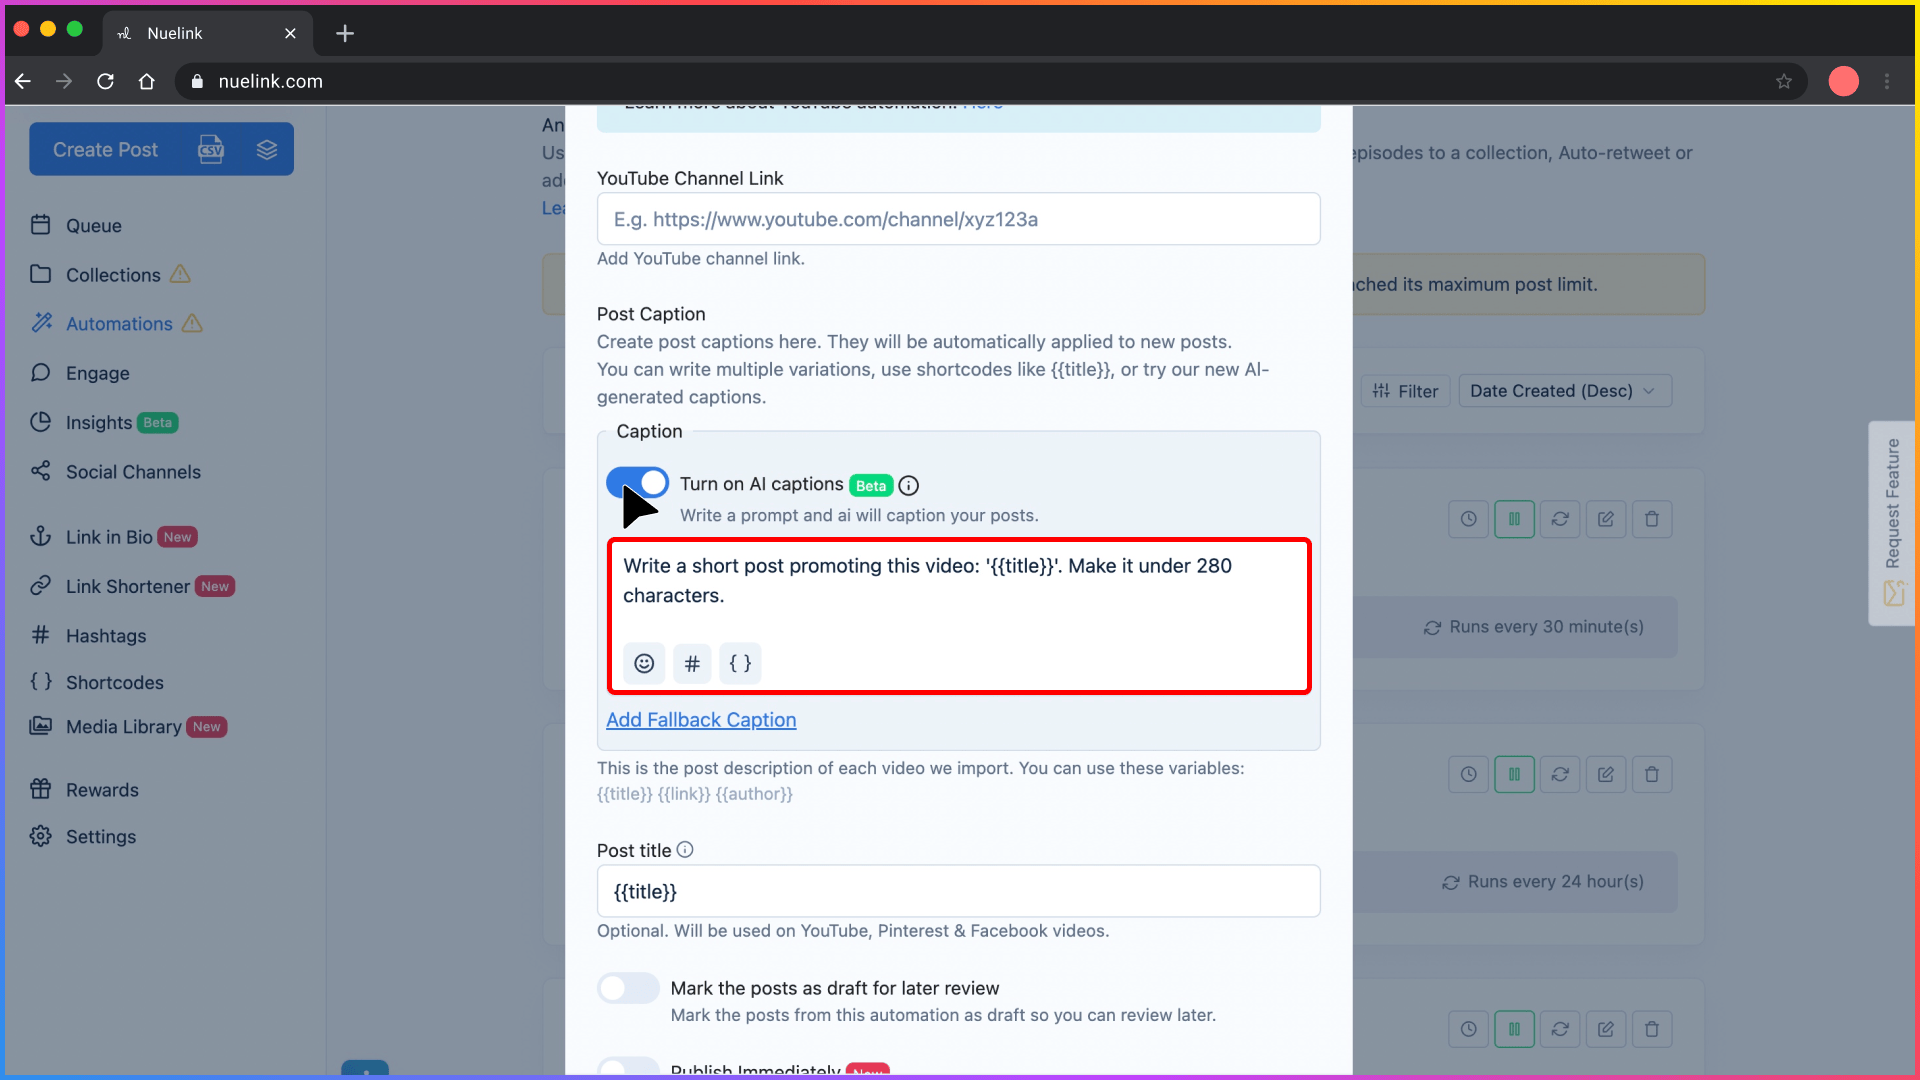Click Add Fallback Caption link
The width and height of the screenshot is (1920, 1080).
(701, 720)
